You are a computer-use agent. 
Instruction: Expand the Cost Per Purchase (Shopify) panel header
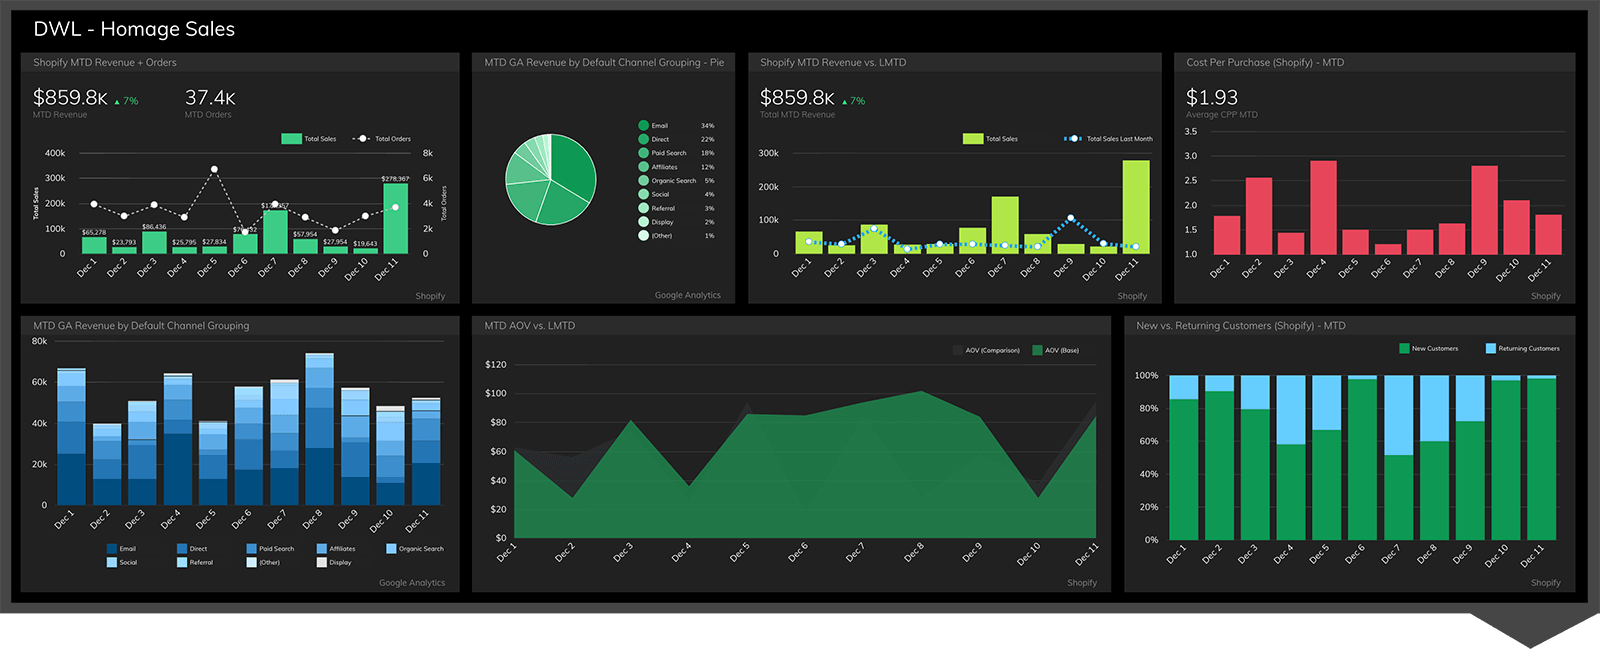pos(1265,62)
